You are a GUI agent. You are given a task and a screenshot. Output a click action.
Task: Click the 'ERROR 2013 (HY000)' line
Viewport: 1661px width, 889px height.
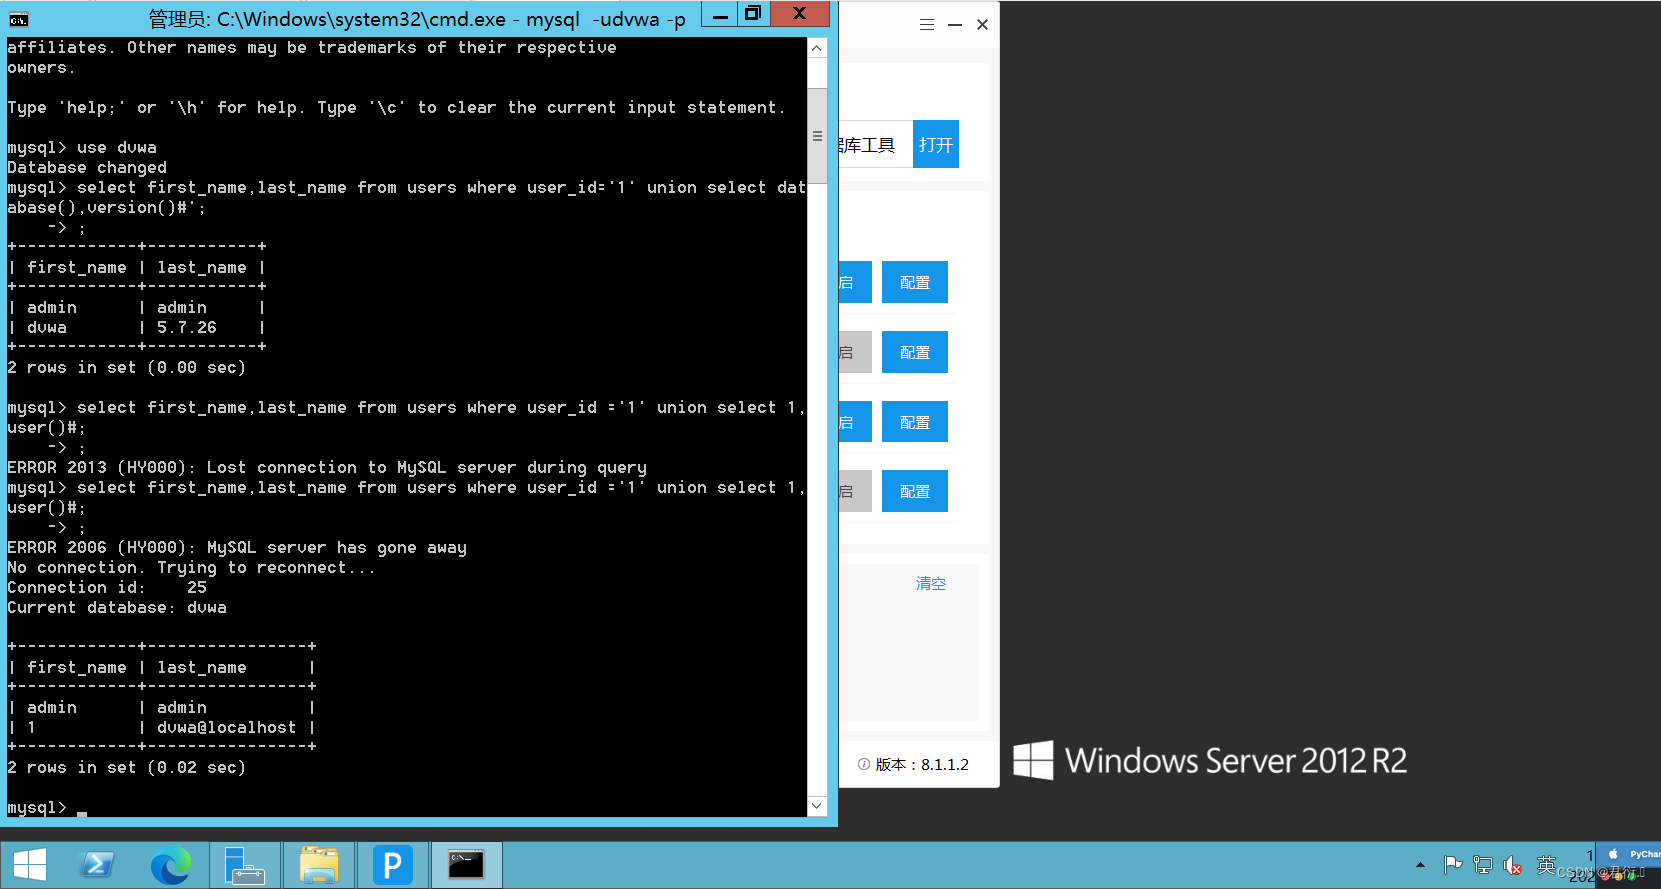327,467
